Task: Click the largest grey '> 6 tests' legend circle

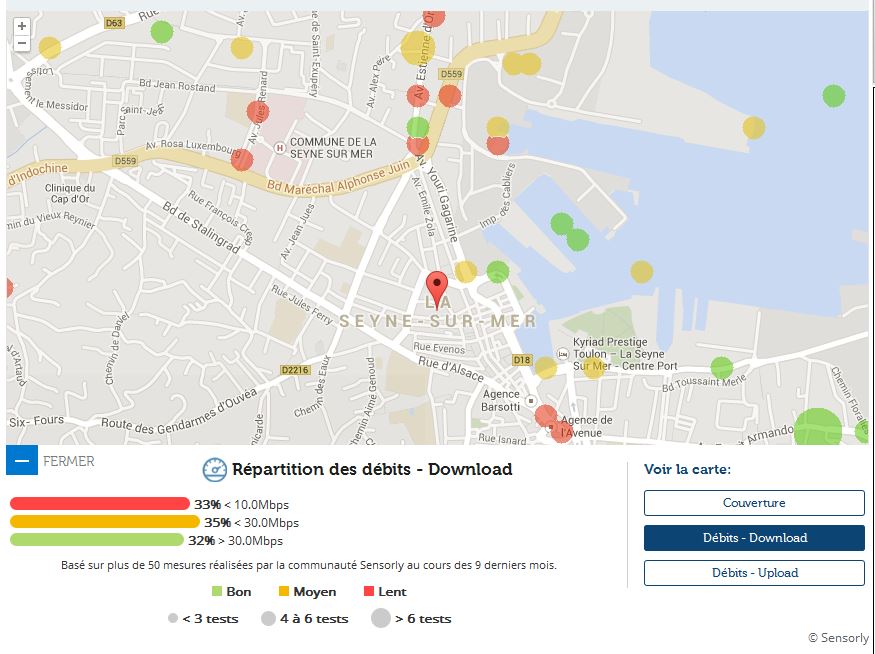Action: pyautogui.click(x=380, y=618)
